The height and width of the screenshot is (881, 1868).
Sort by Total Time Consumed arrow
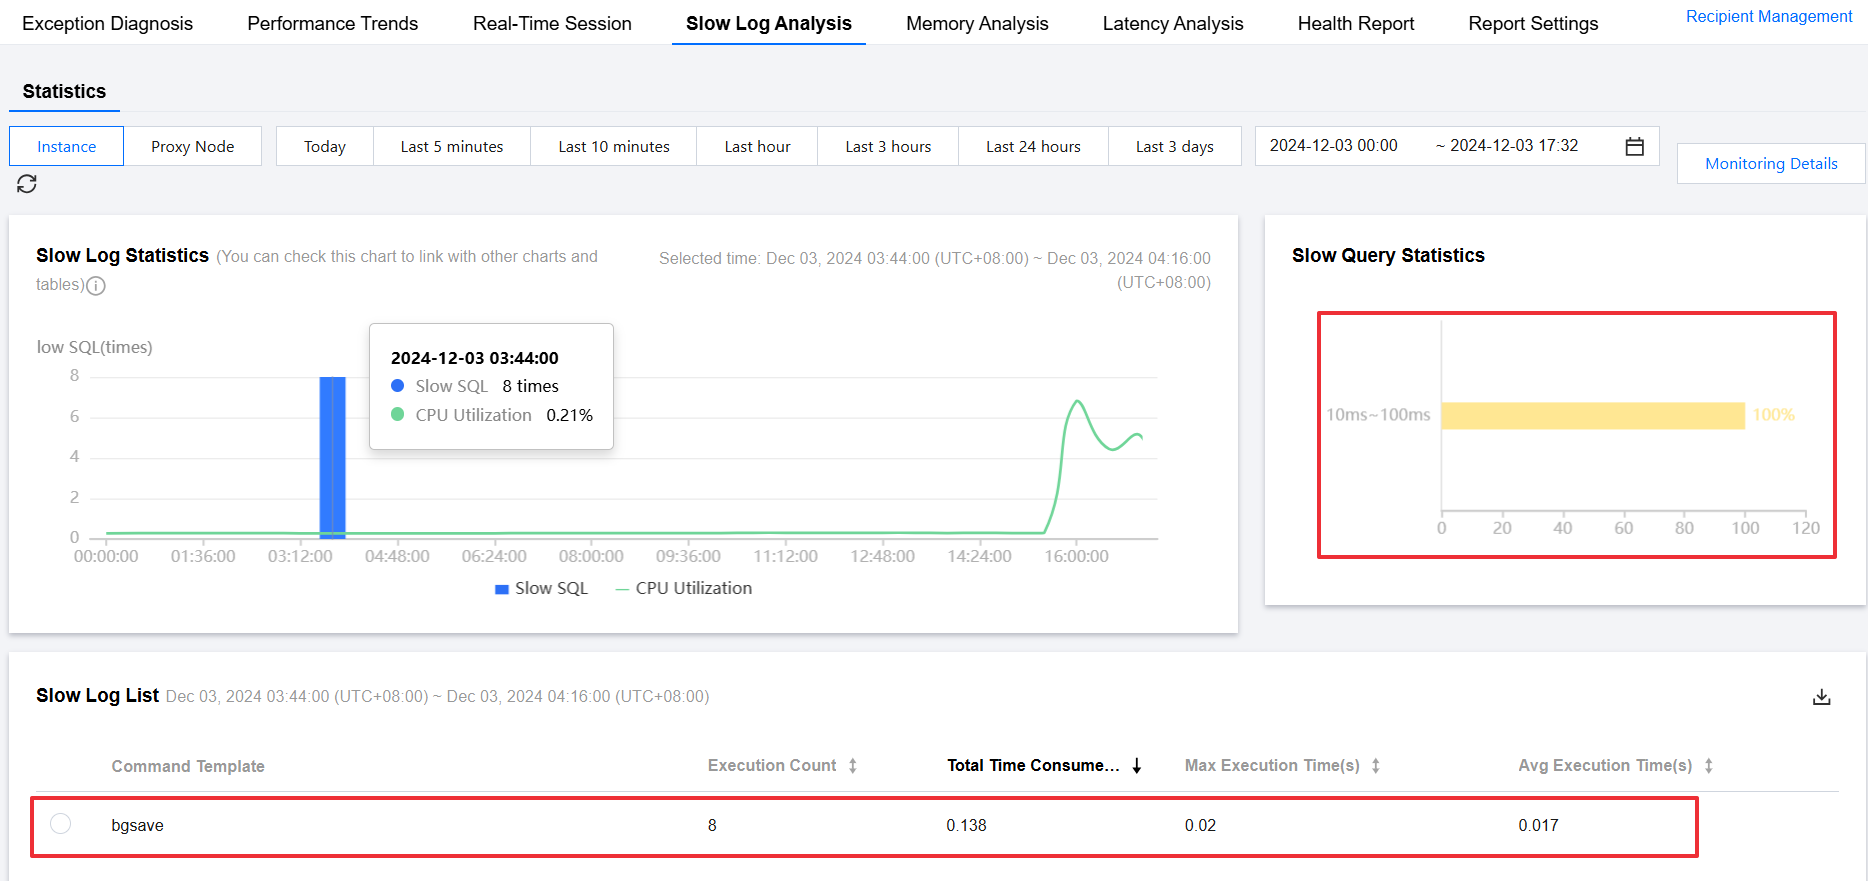click(x=1137, y=766)
